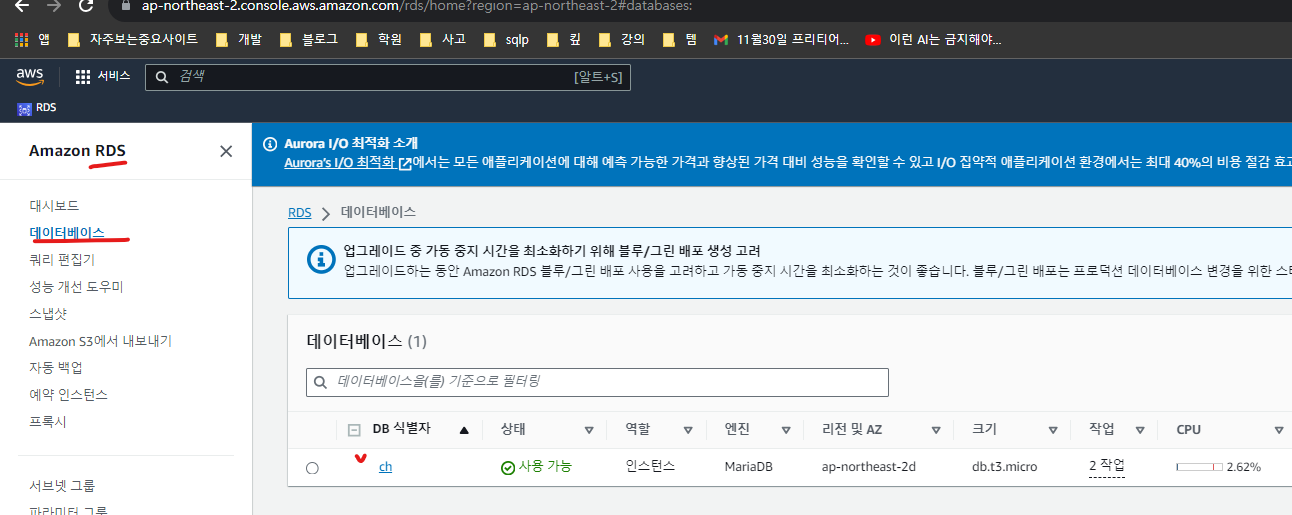Click the Aurora banner info icon
This screenshot has height=515, width=1292.
[x=269, y=144]
